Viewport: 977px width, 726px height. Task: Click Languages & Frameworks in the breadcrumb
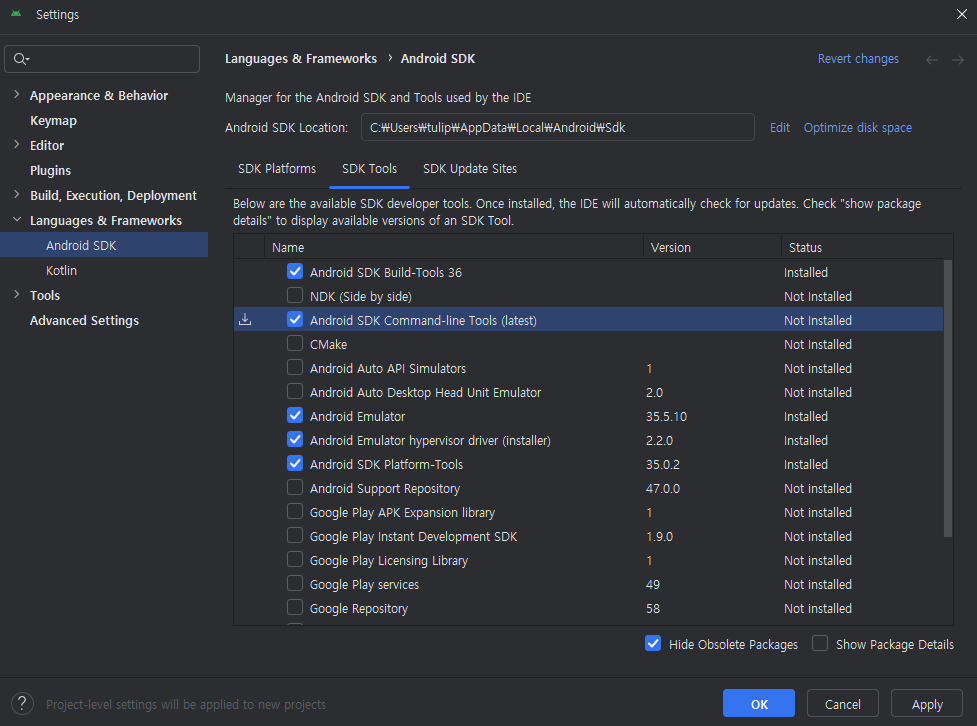pos(301,59)
